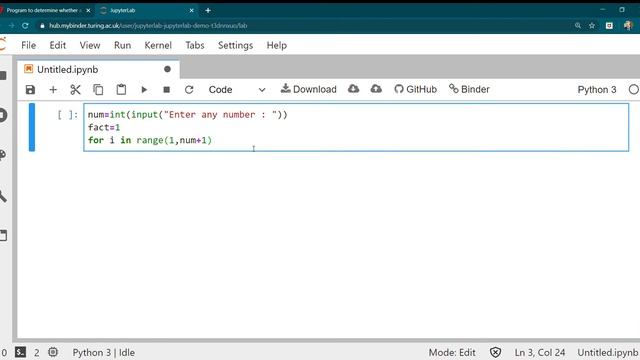Viewport: 640px width, 360px height.
Task: Open the wrench tools sidebar icon
Action: pyautogui.click(x=3, y=196)
